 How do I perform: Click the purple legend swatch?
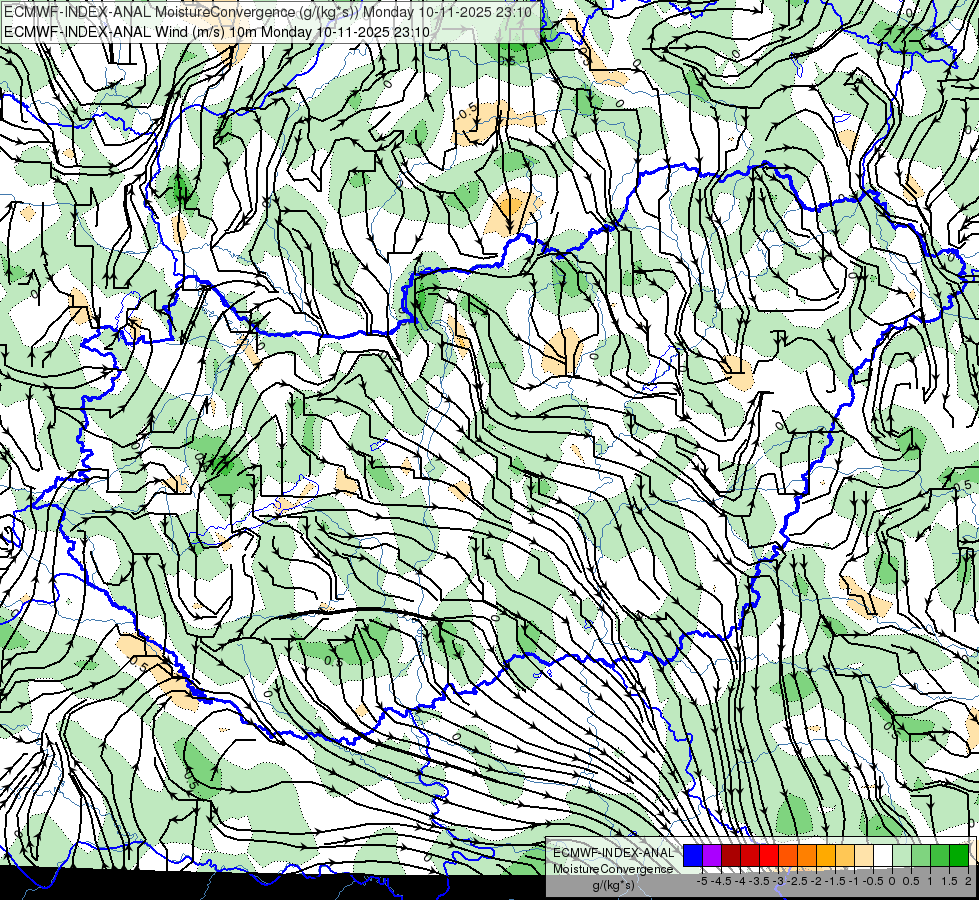pos(712,856)
